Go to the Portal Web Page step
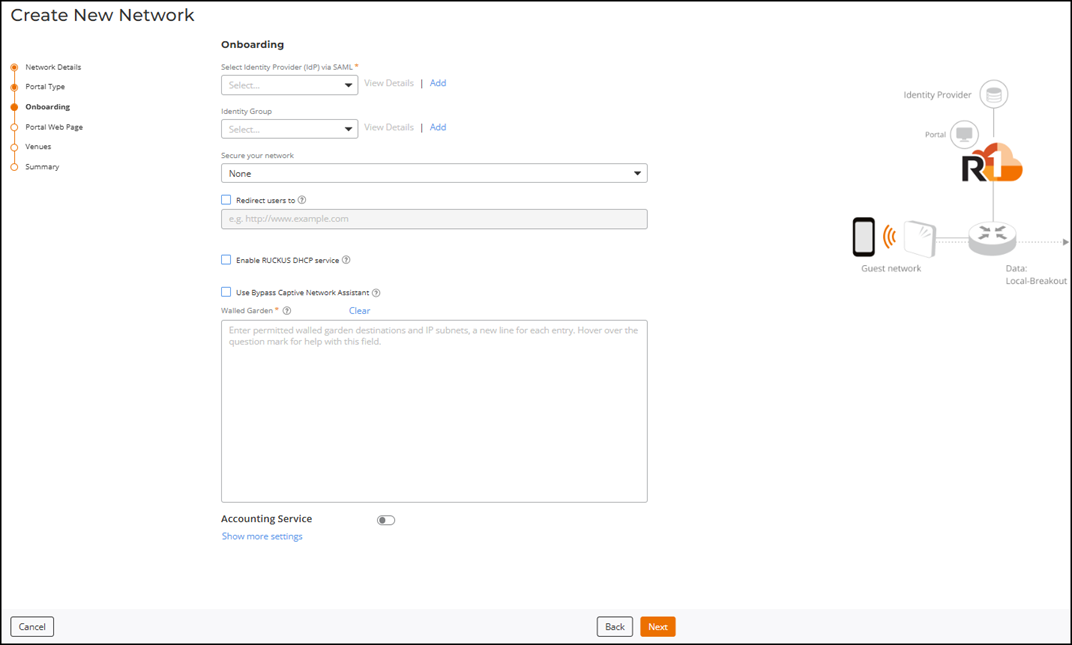The height and width of the screenshot is (645, 1072). 54,127
